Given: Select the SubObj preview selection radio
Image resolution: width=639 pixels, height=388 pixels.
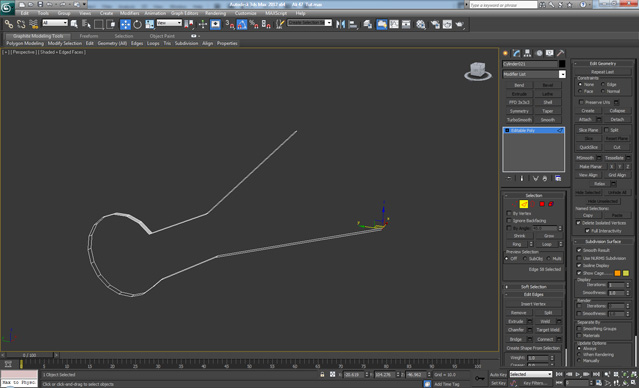Looking at the screenshot, I should pyautogui.click(x=525, y=258).
